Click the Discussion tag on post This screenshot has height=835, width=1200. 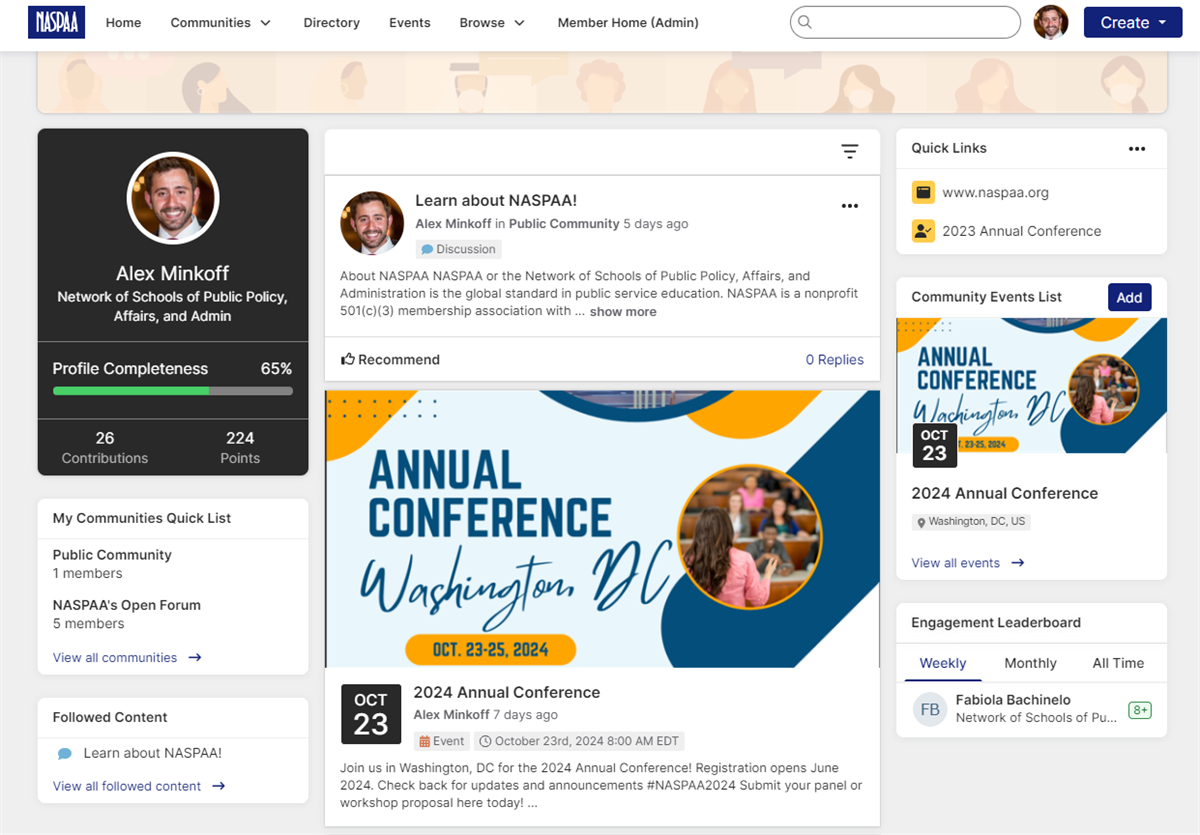pos(459,249)
